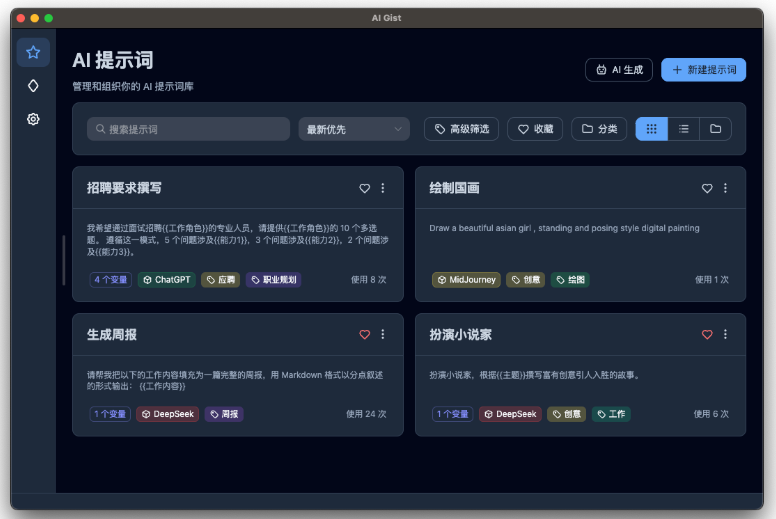
Task: Switch to grid view layout
Action: click(x=651, y=129)
